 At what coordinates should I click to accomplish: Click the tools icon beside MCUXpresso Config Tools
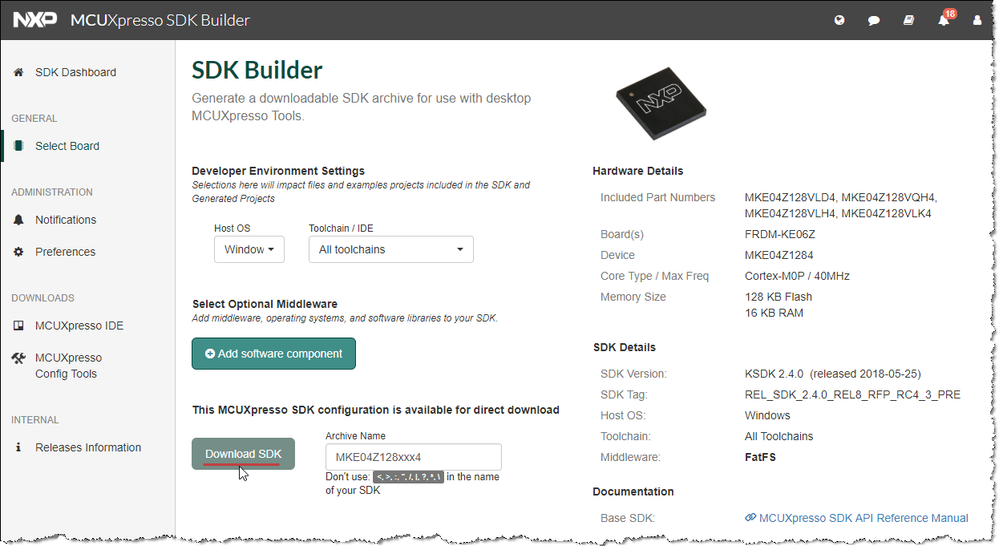[x=18, y=358]
